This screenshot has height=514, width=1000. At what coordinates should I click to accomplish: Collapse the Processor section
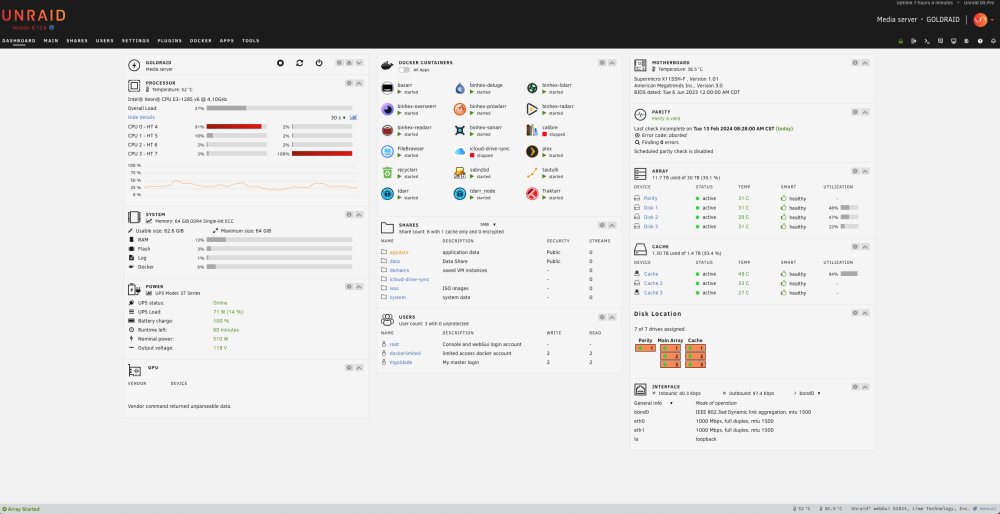coord(359,83)
